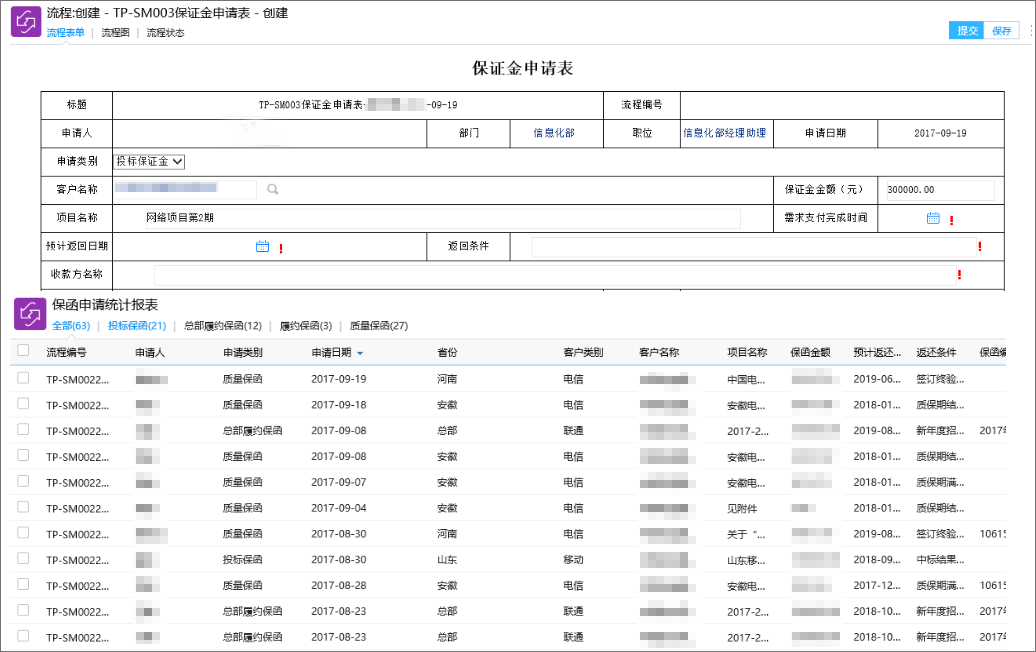Click the purple workflow icon beside the form title

coord(26,21)
